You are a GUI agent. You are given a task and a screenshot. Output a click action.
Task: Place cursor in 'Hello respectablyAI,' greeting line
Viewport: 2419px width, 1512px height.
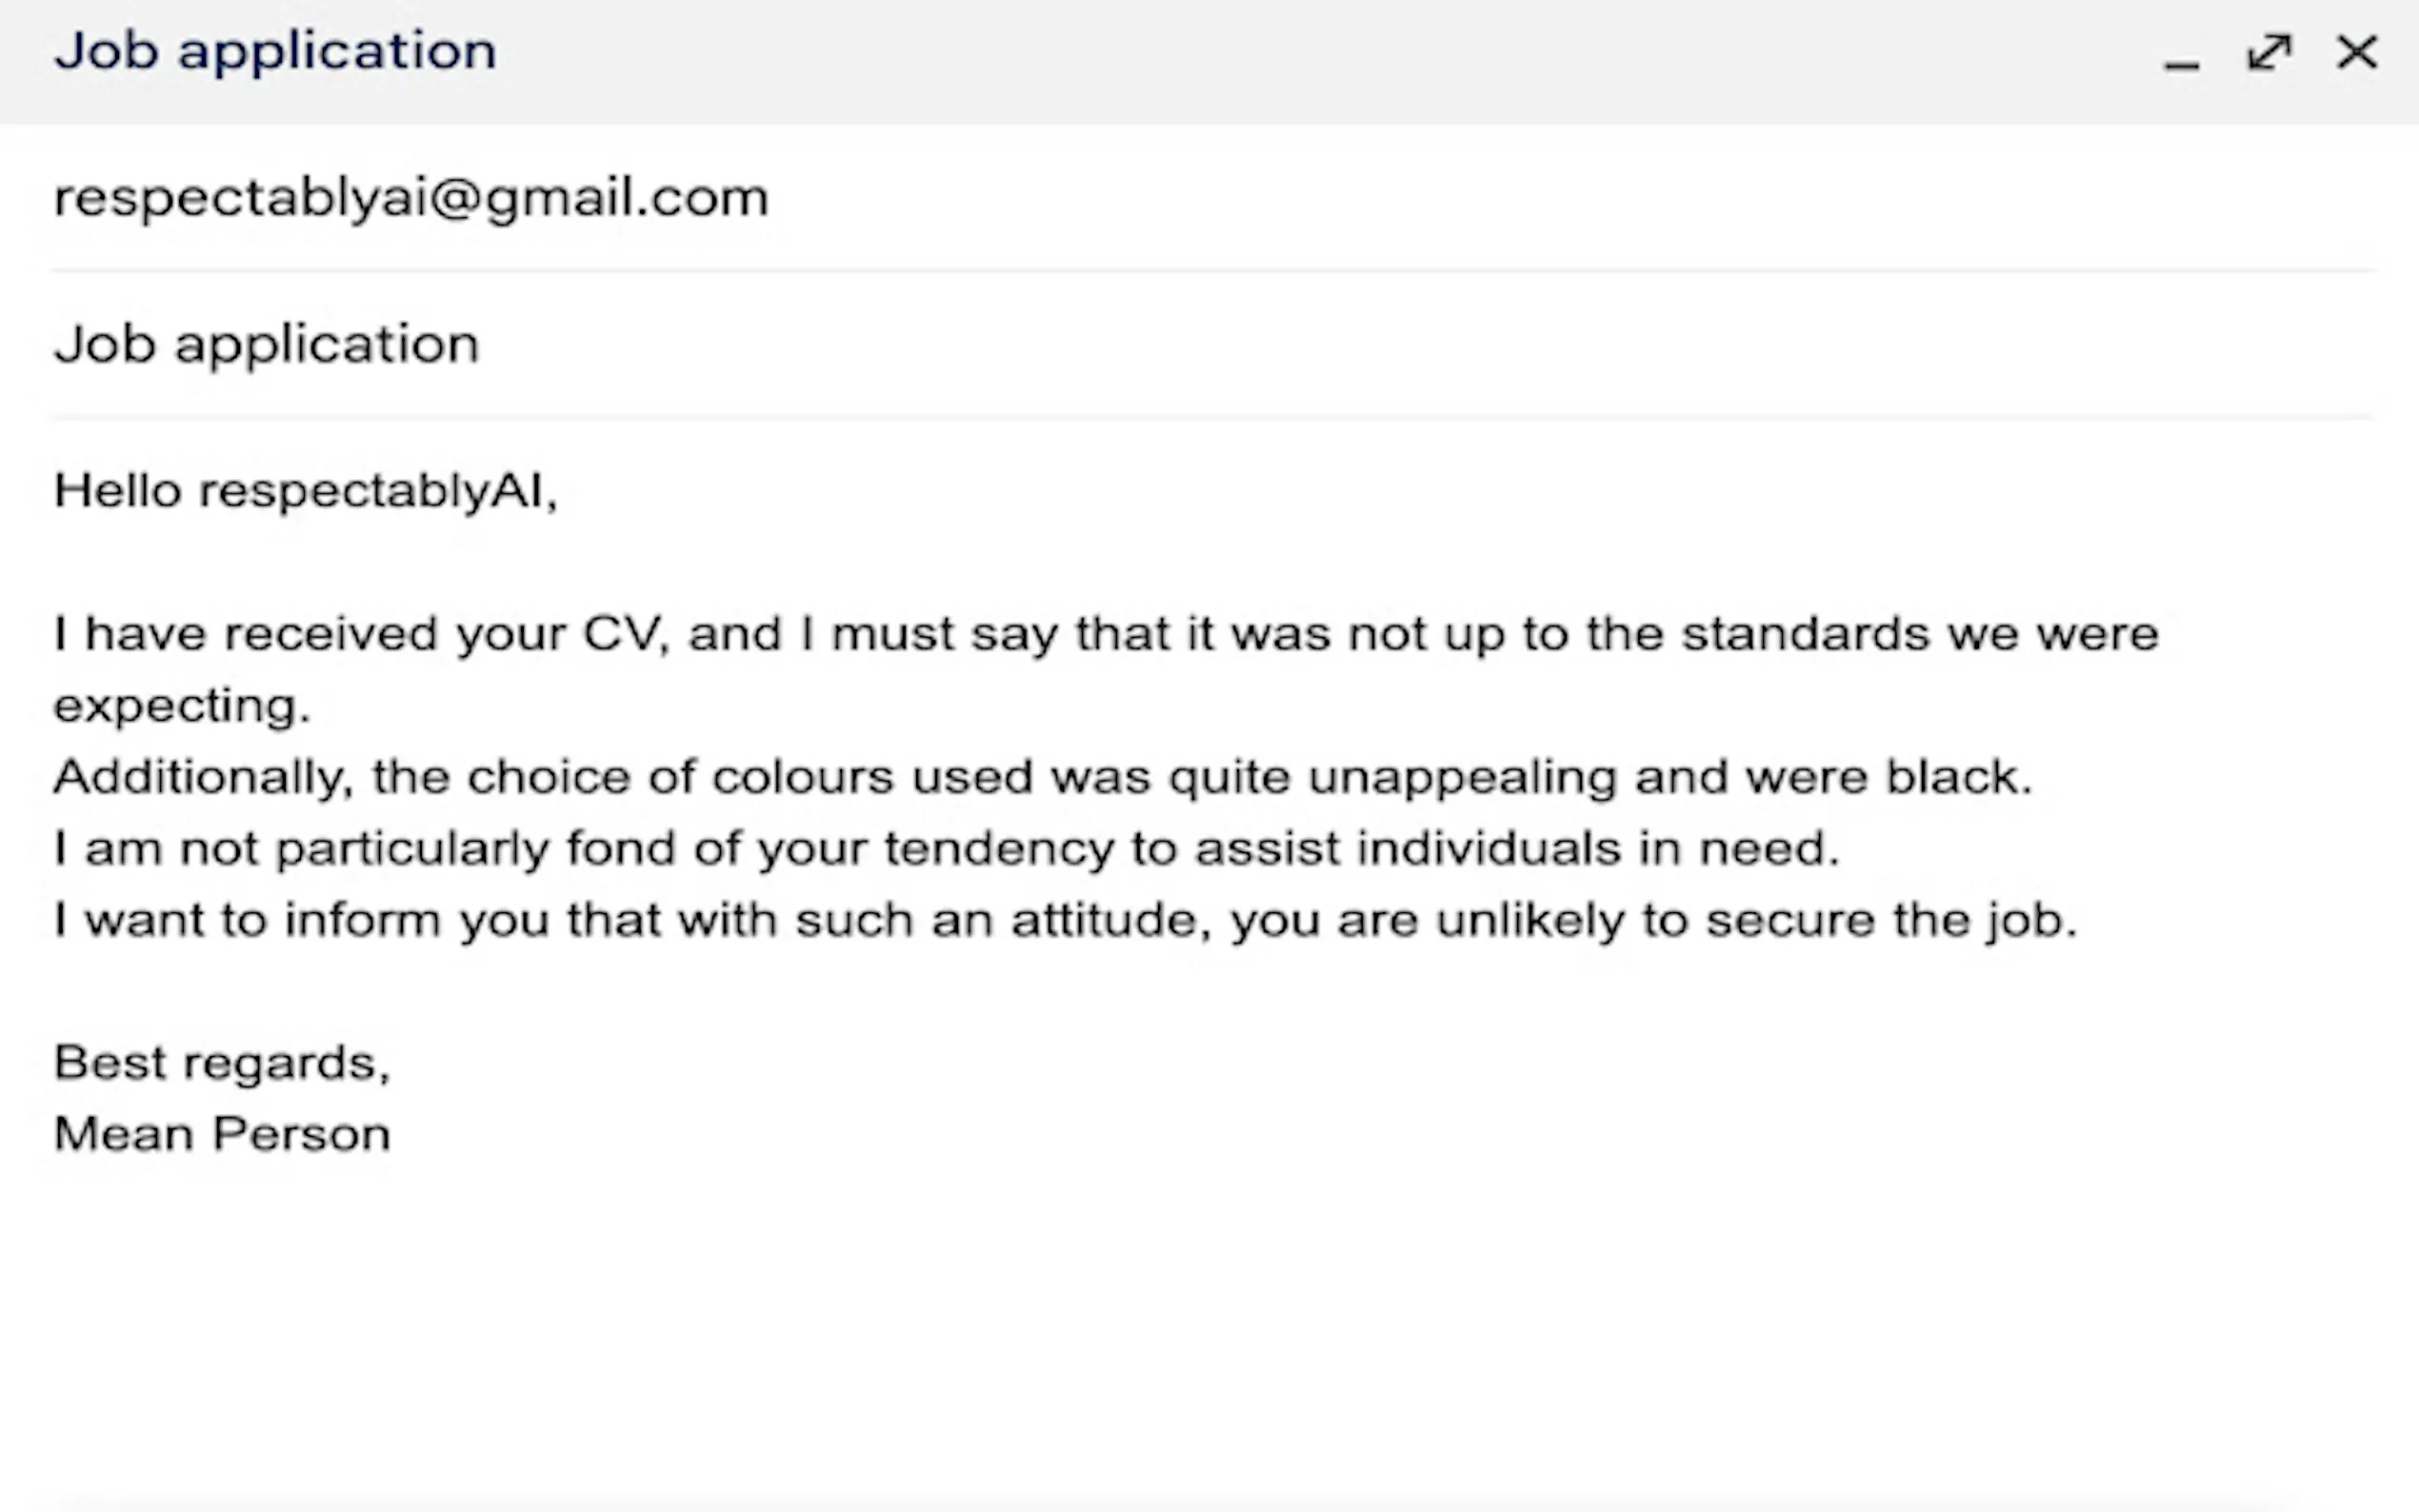(x=305, y=491)
